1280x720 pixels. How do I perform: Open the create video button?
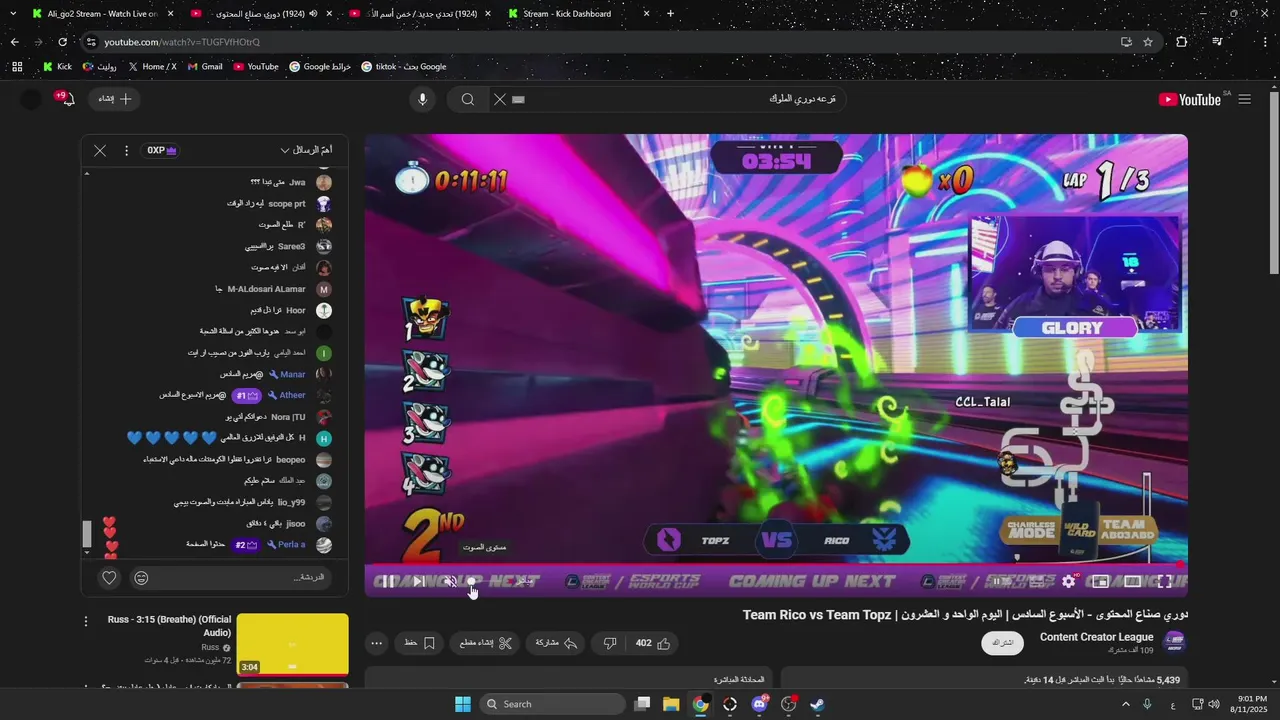(115, 99)
